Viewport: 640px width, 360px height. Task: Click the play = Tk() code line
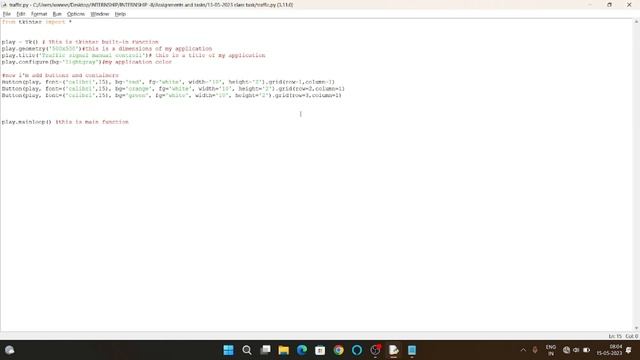coord(80,42)
